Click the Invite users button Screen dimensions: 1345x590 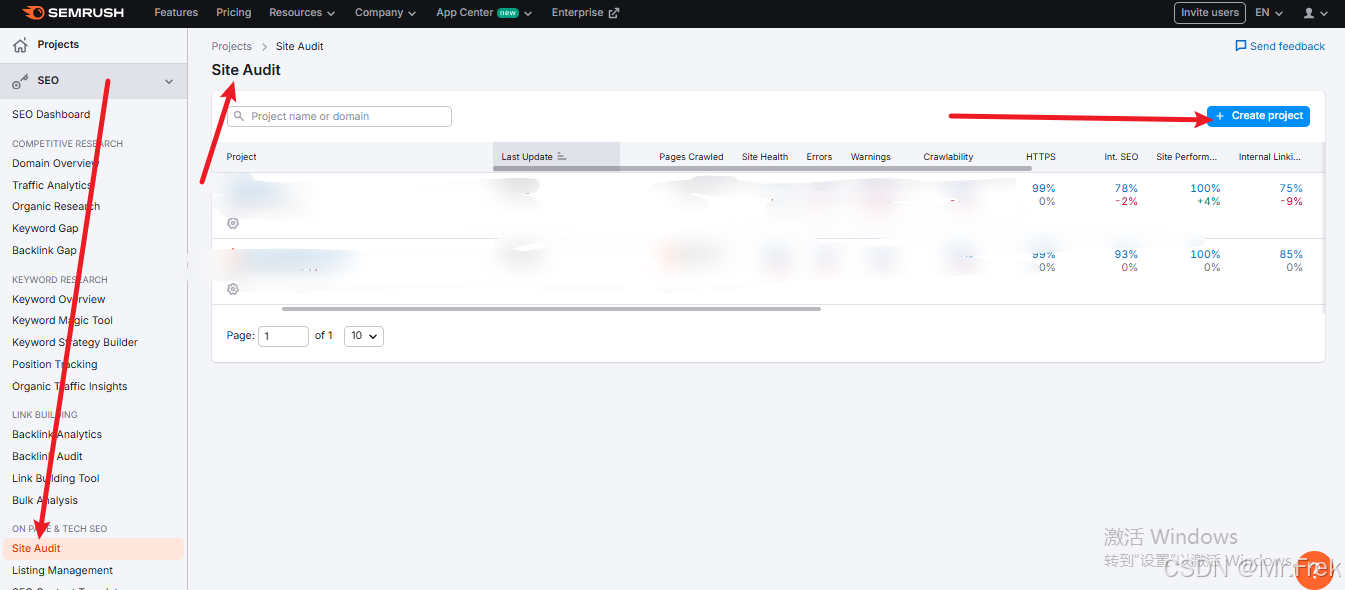click(1209, 13)
